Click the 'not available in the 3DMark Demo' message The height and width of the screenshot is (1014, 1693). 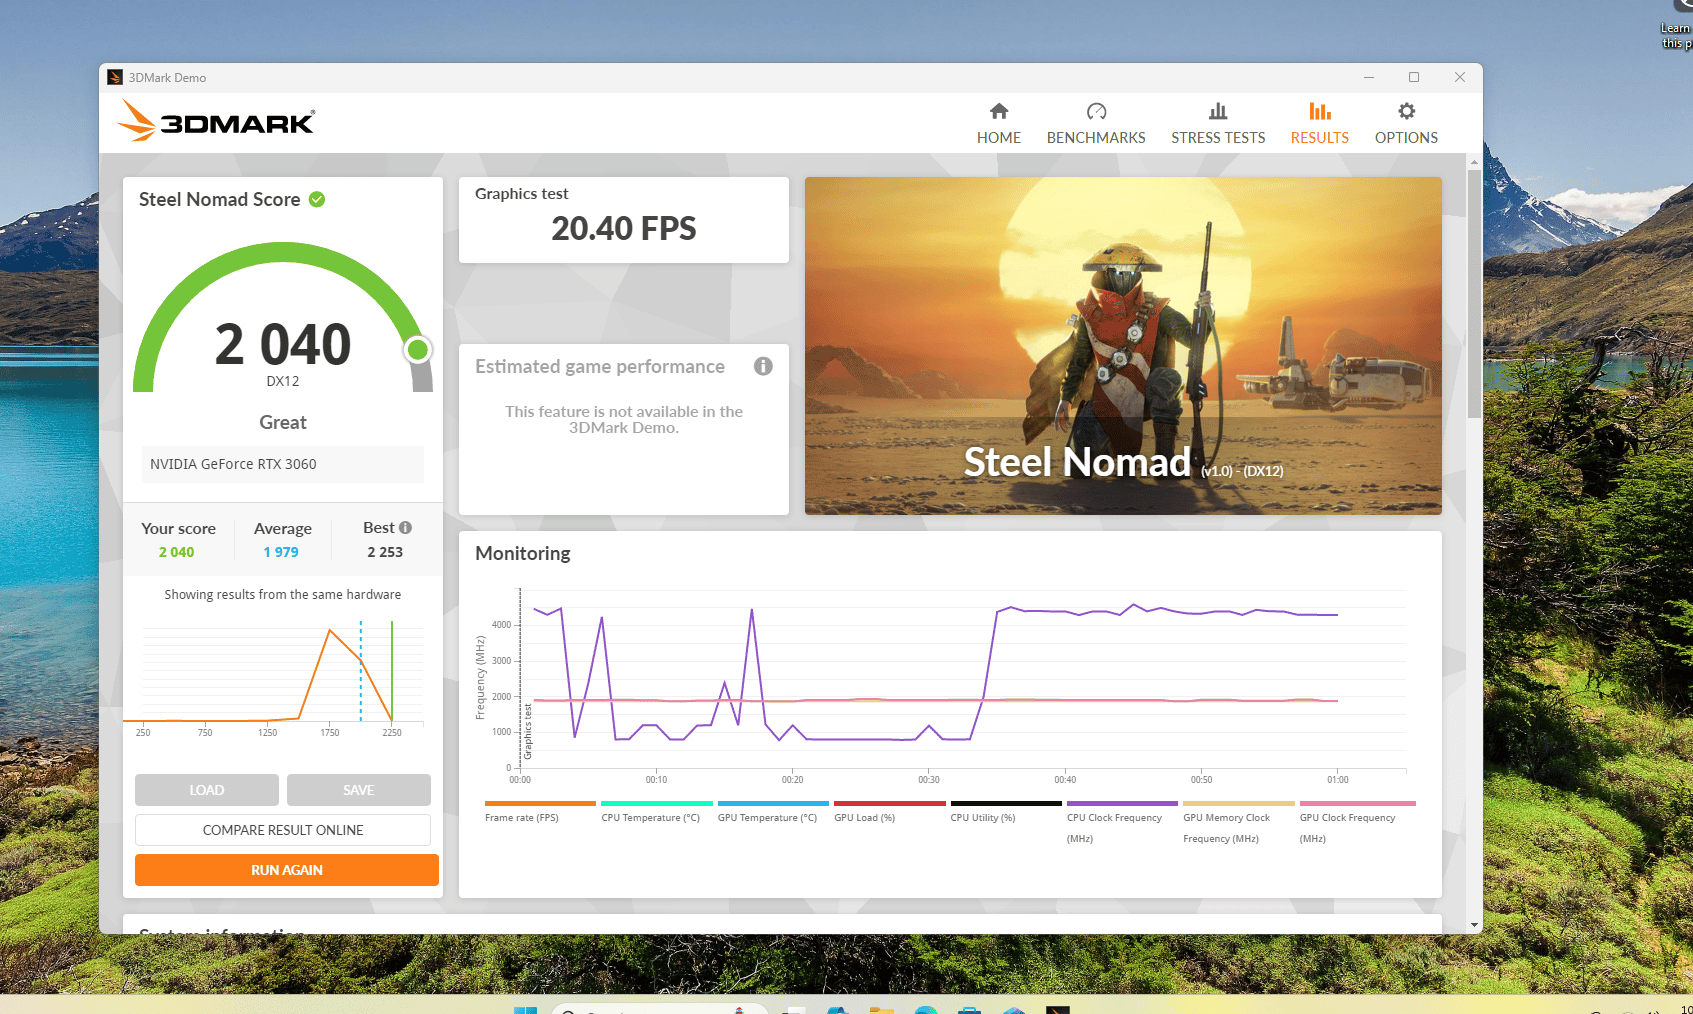point(624,419)
